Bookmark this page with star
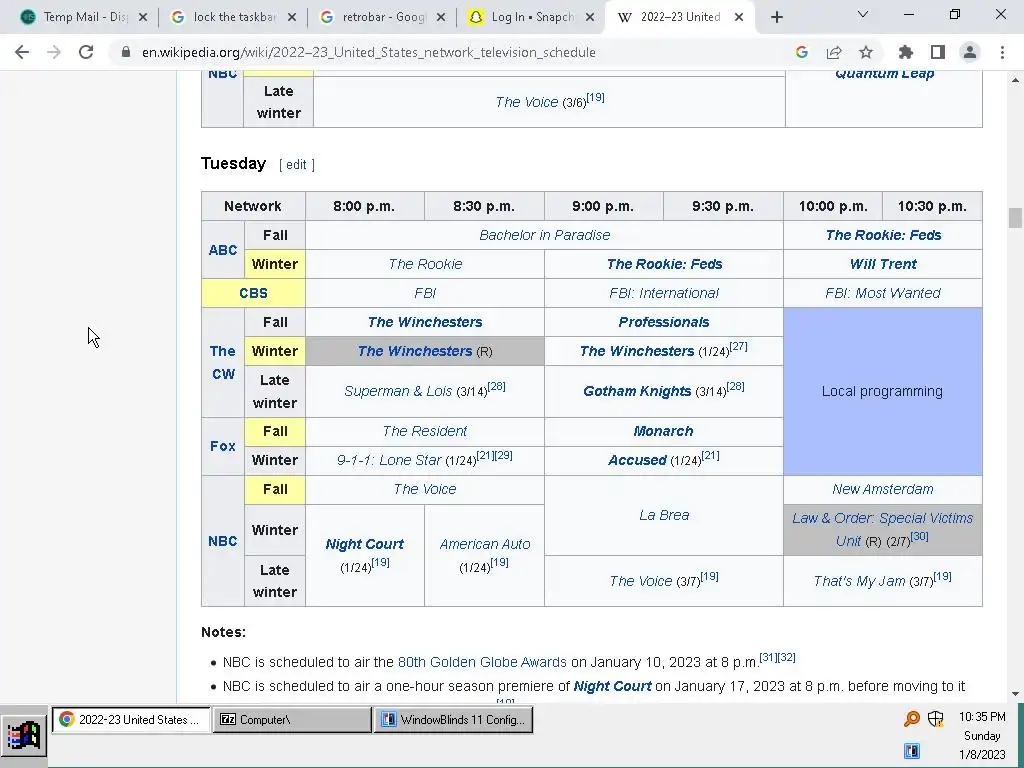The height and width of the screenshot is (768, 1024). point(866,52)
